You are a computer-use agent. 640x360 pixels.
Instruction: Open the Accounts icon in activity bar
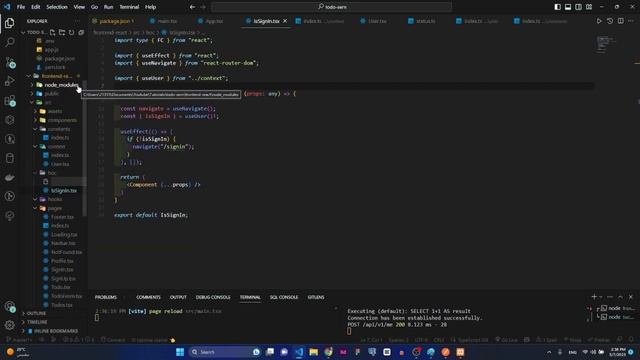click(10, 307)
